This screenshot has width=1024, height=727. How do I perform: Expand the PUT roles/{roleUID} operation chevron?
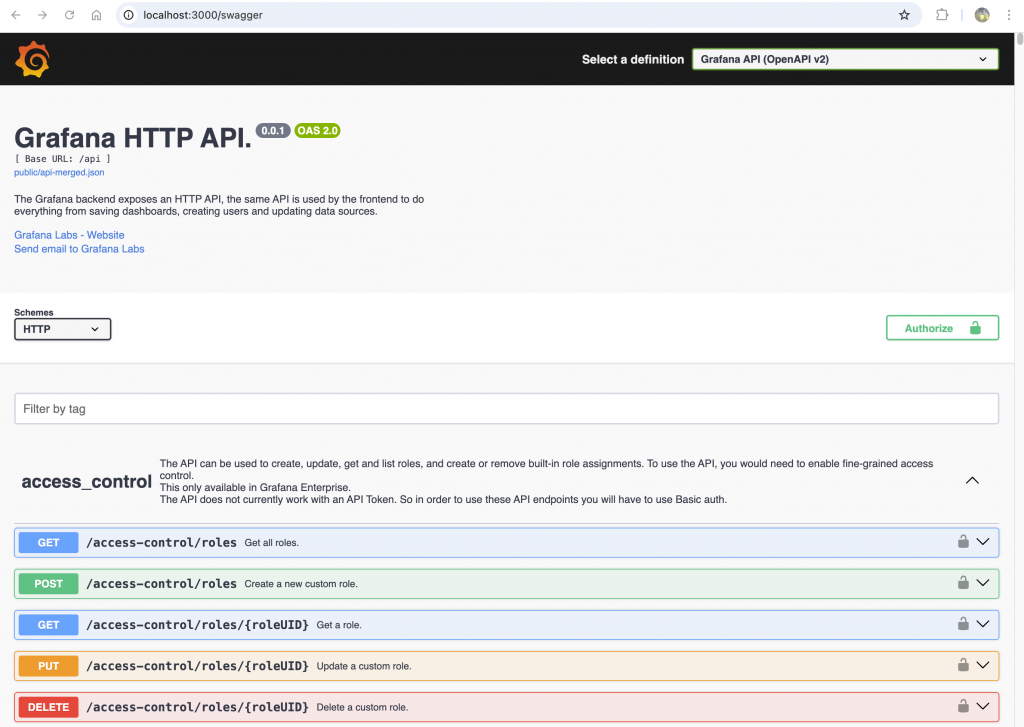(x=983, y=665)
